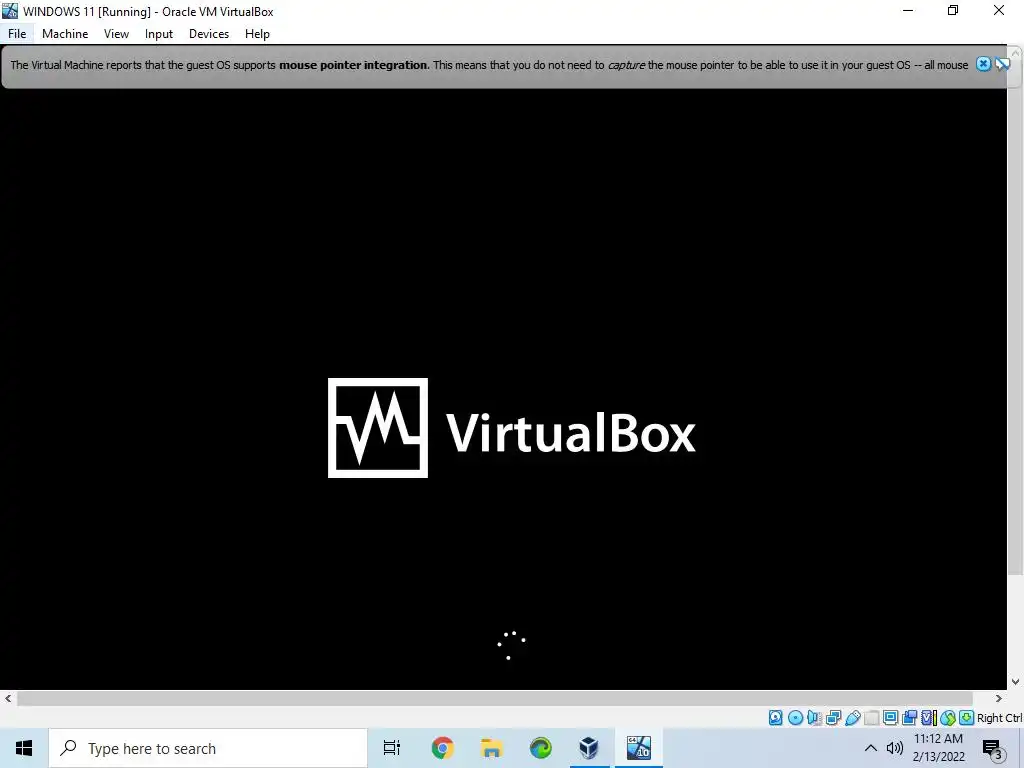Click the display settings status icon

point(890,718)
